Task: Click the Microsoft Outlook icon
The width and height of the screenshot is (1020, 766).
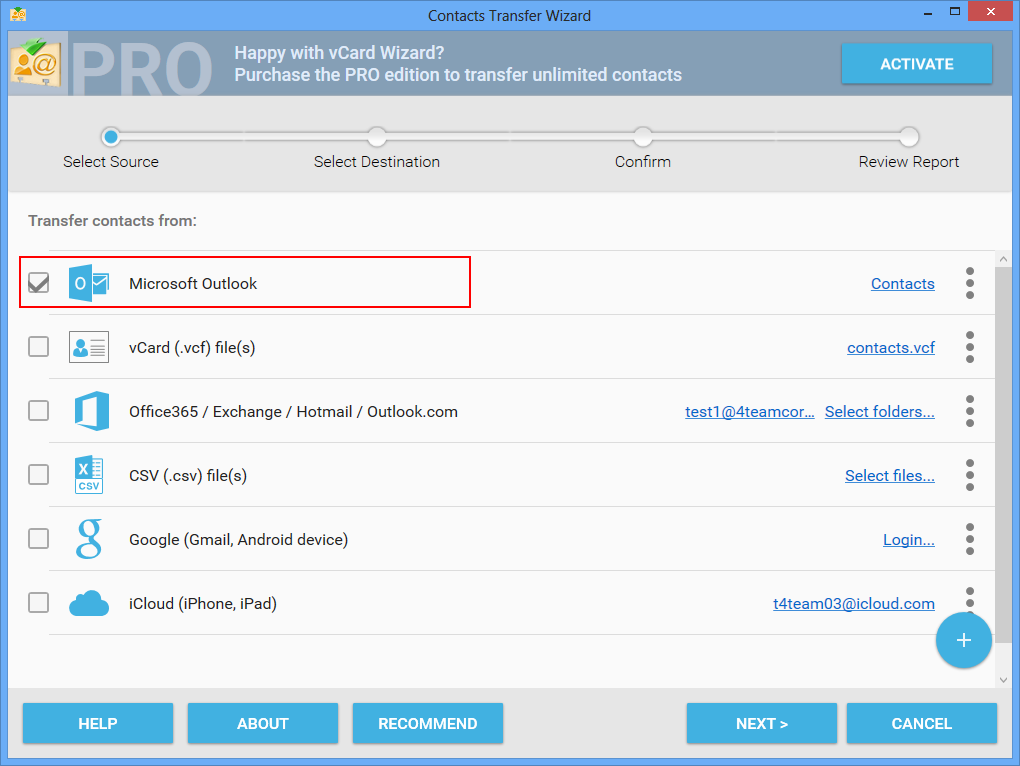Action: point(89,283)
